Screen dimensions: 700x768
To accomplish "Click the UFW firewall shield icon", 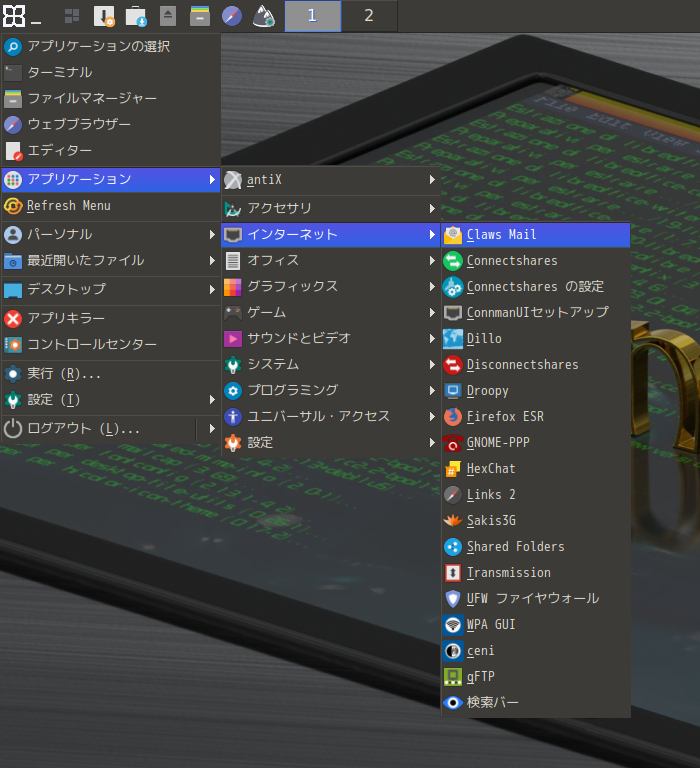I will (453, 599).
